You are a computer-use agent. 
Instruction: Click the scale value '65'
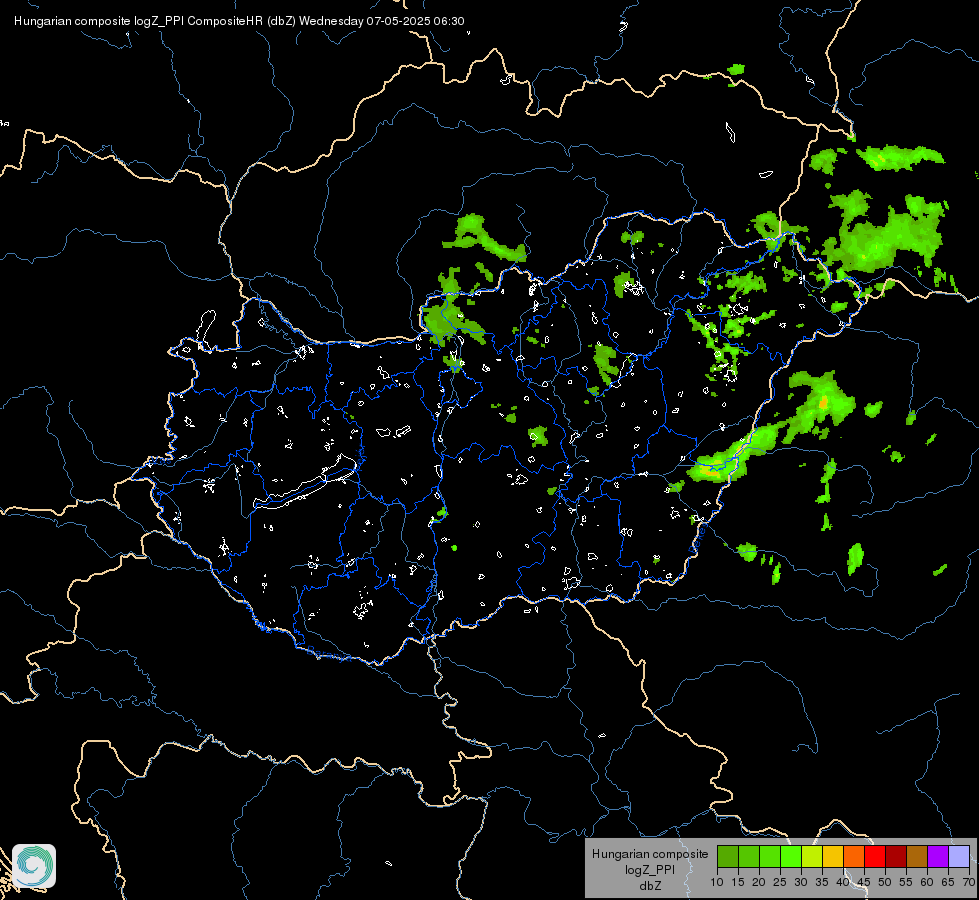948,882
